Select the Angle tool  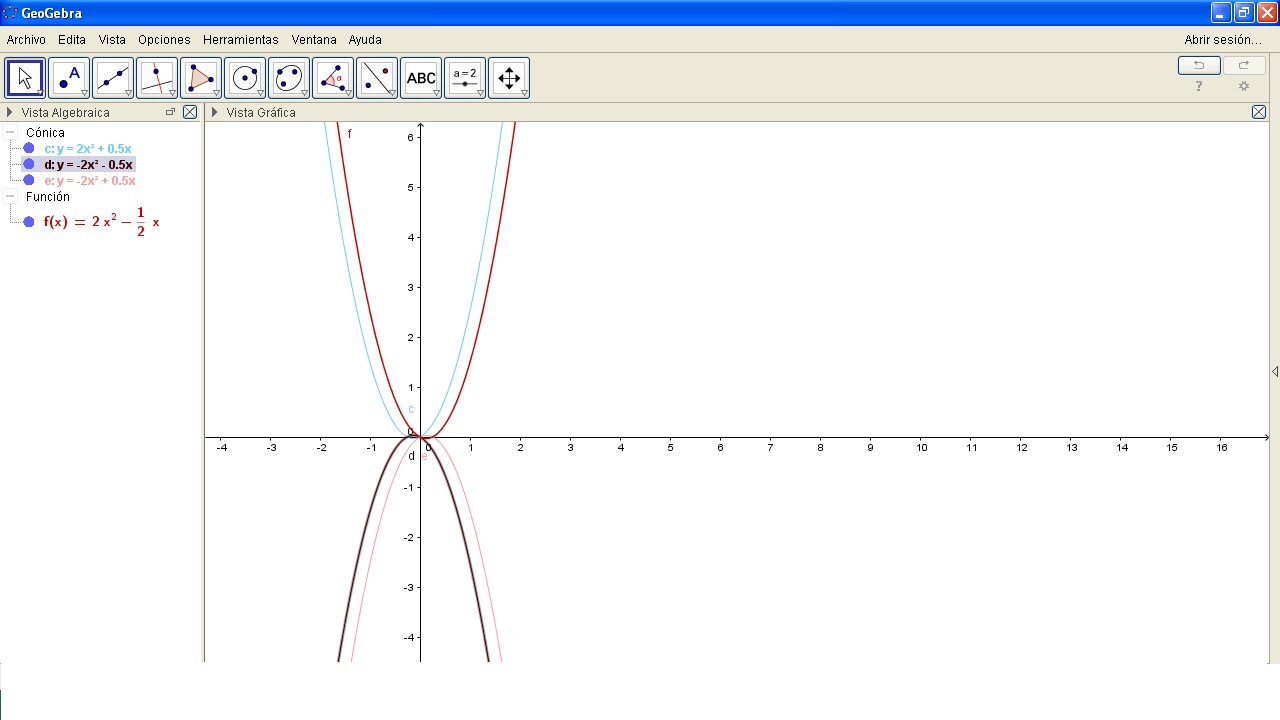[333, 78]
